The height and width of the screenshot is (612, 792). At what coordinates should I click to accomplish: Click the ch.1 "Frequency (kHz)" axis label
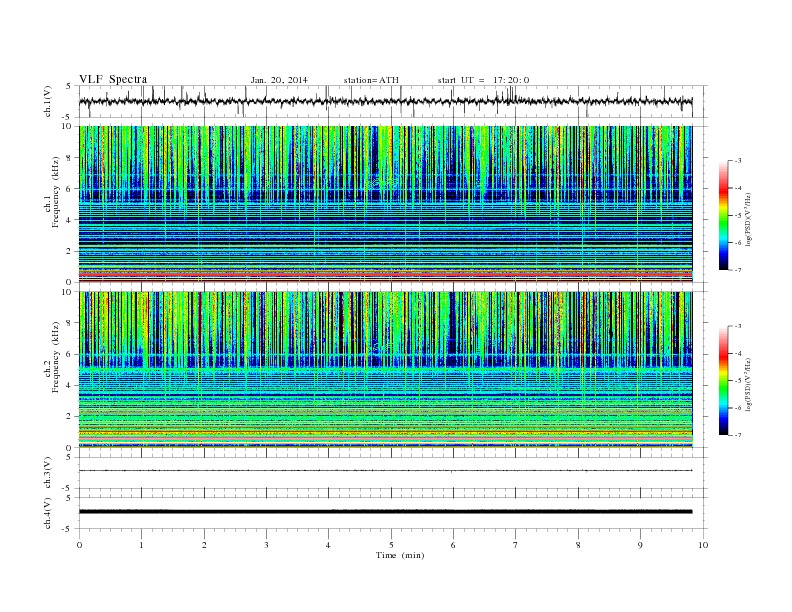[x=56, y=192]
